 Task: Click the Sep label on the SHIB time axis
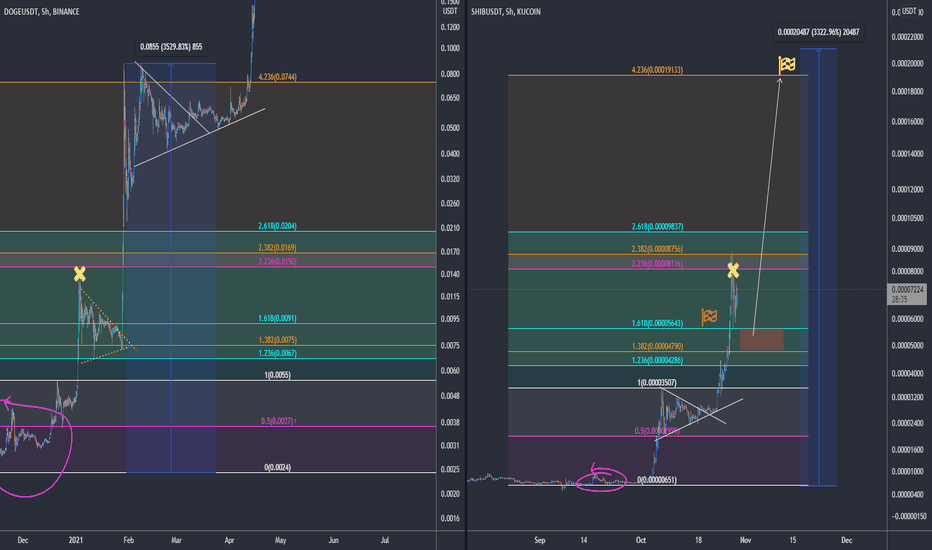click(539, 540)
